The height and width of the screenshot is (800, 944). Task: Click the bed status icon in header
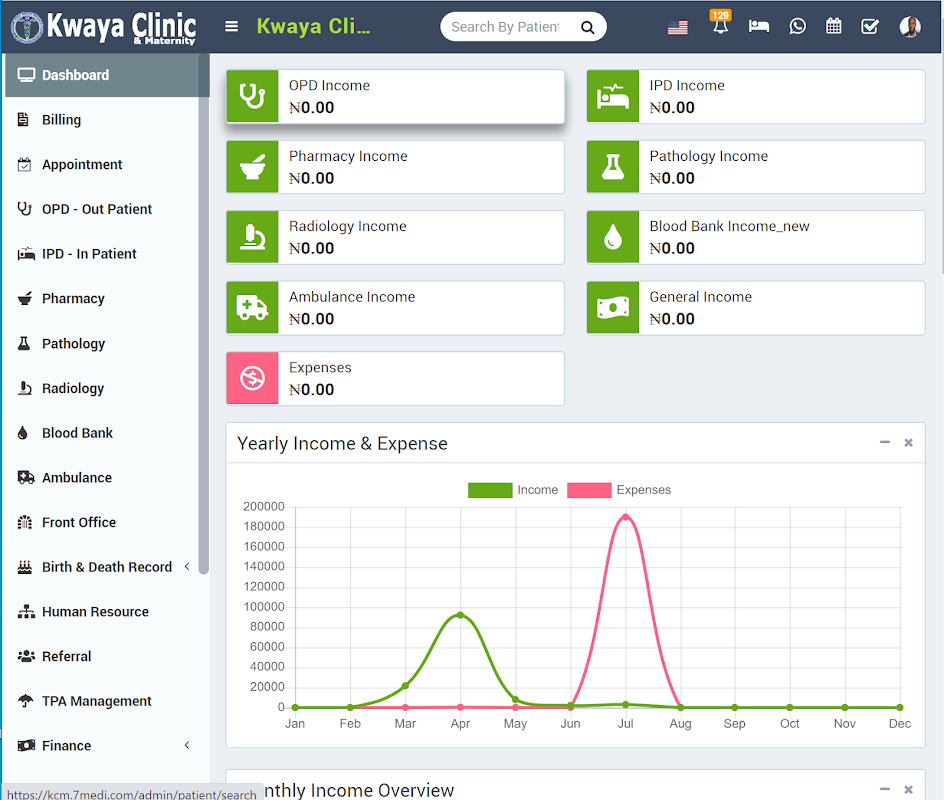(x=759, y=26)
